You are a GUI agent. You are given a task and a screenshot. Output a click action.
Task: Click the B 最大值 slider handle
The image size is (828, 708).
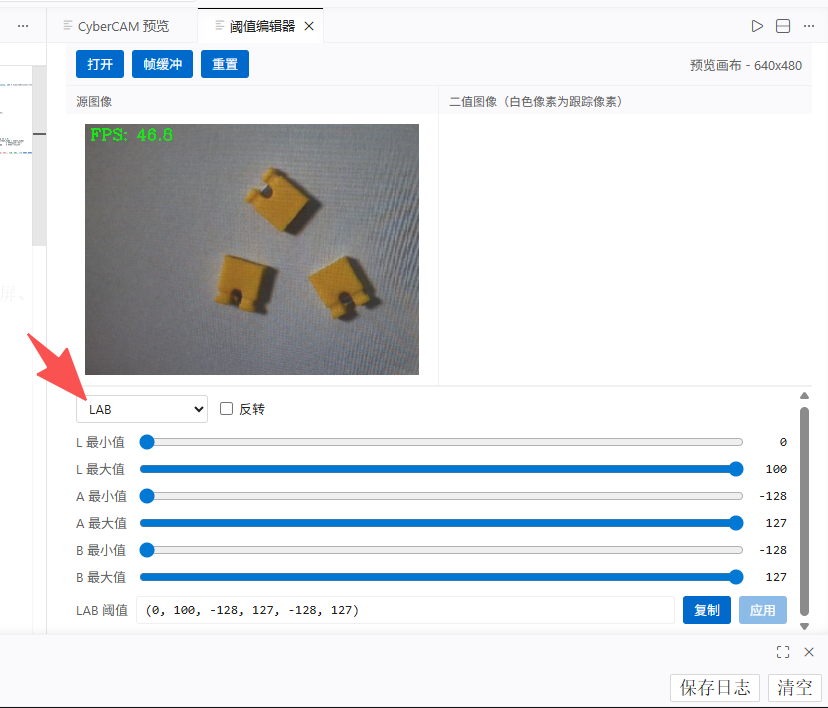(736, 577)
